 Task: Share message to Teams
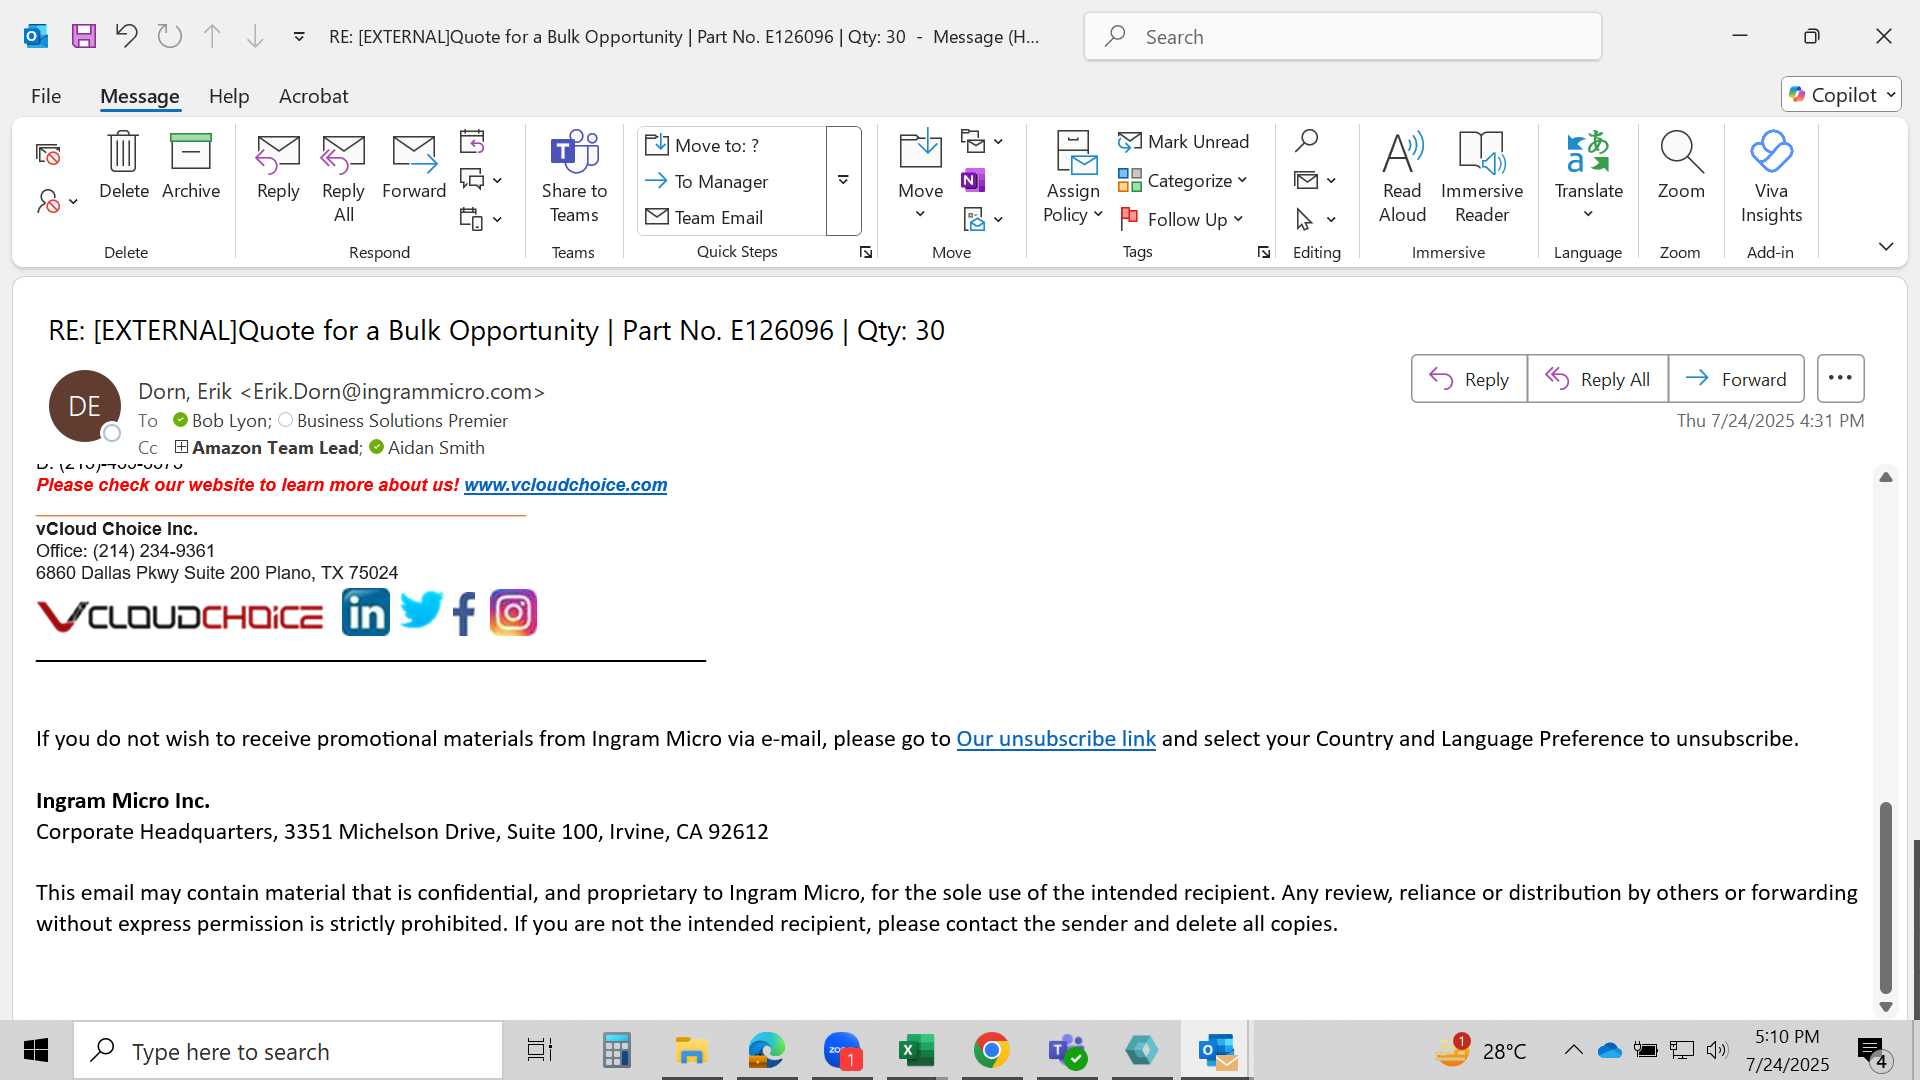coord(574,178)
